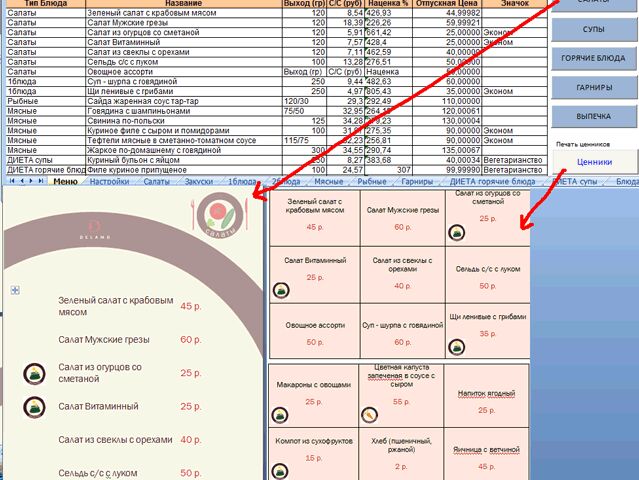The image size is (639, 480).
Task: Select cell Жаркое по-домашнему с говядиной
Action: click(184, 150)
